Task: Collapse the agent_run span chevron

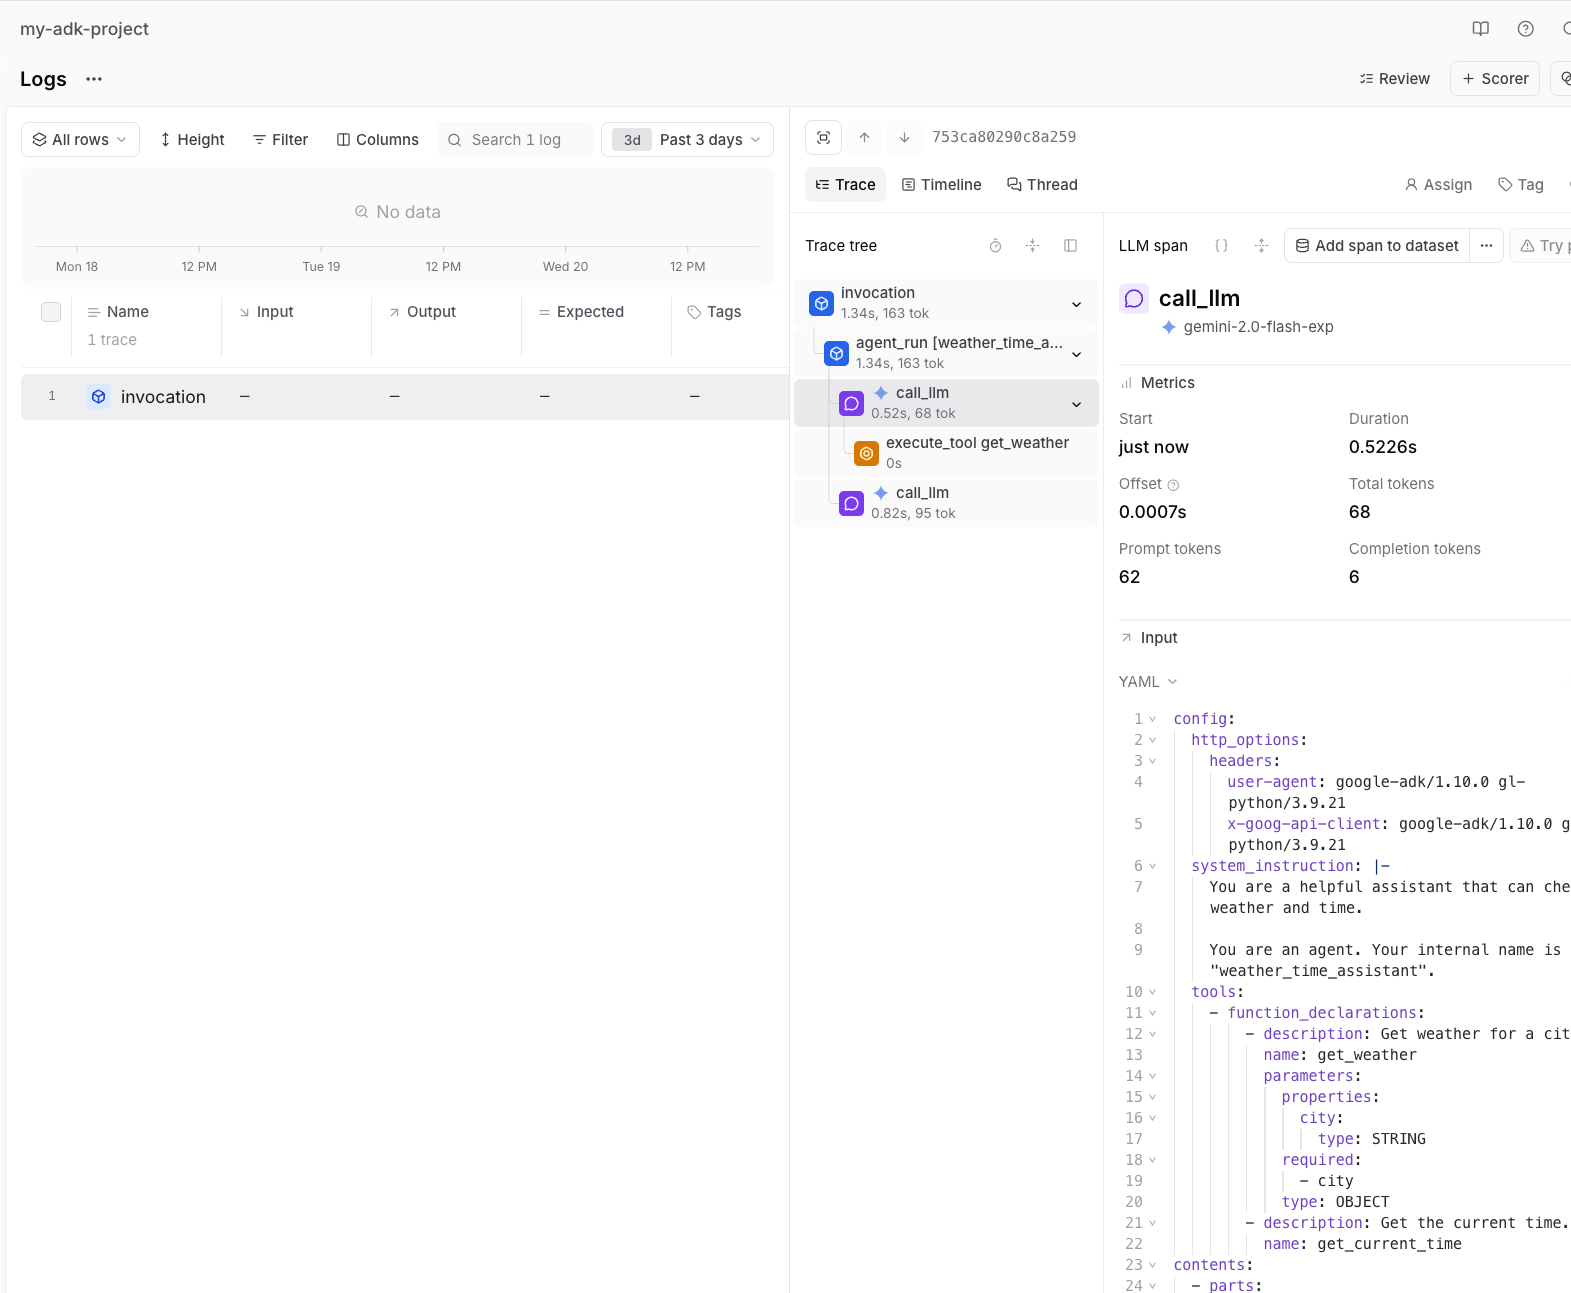Action: pos(1076,354)
